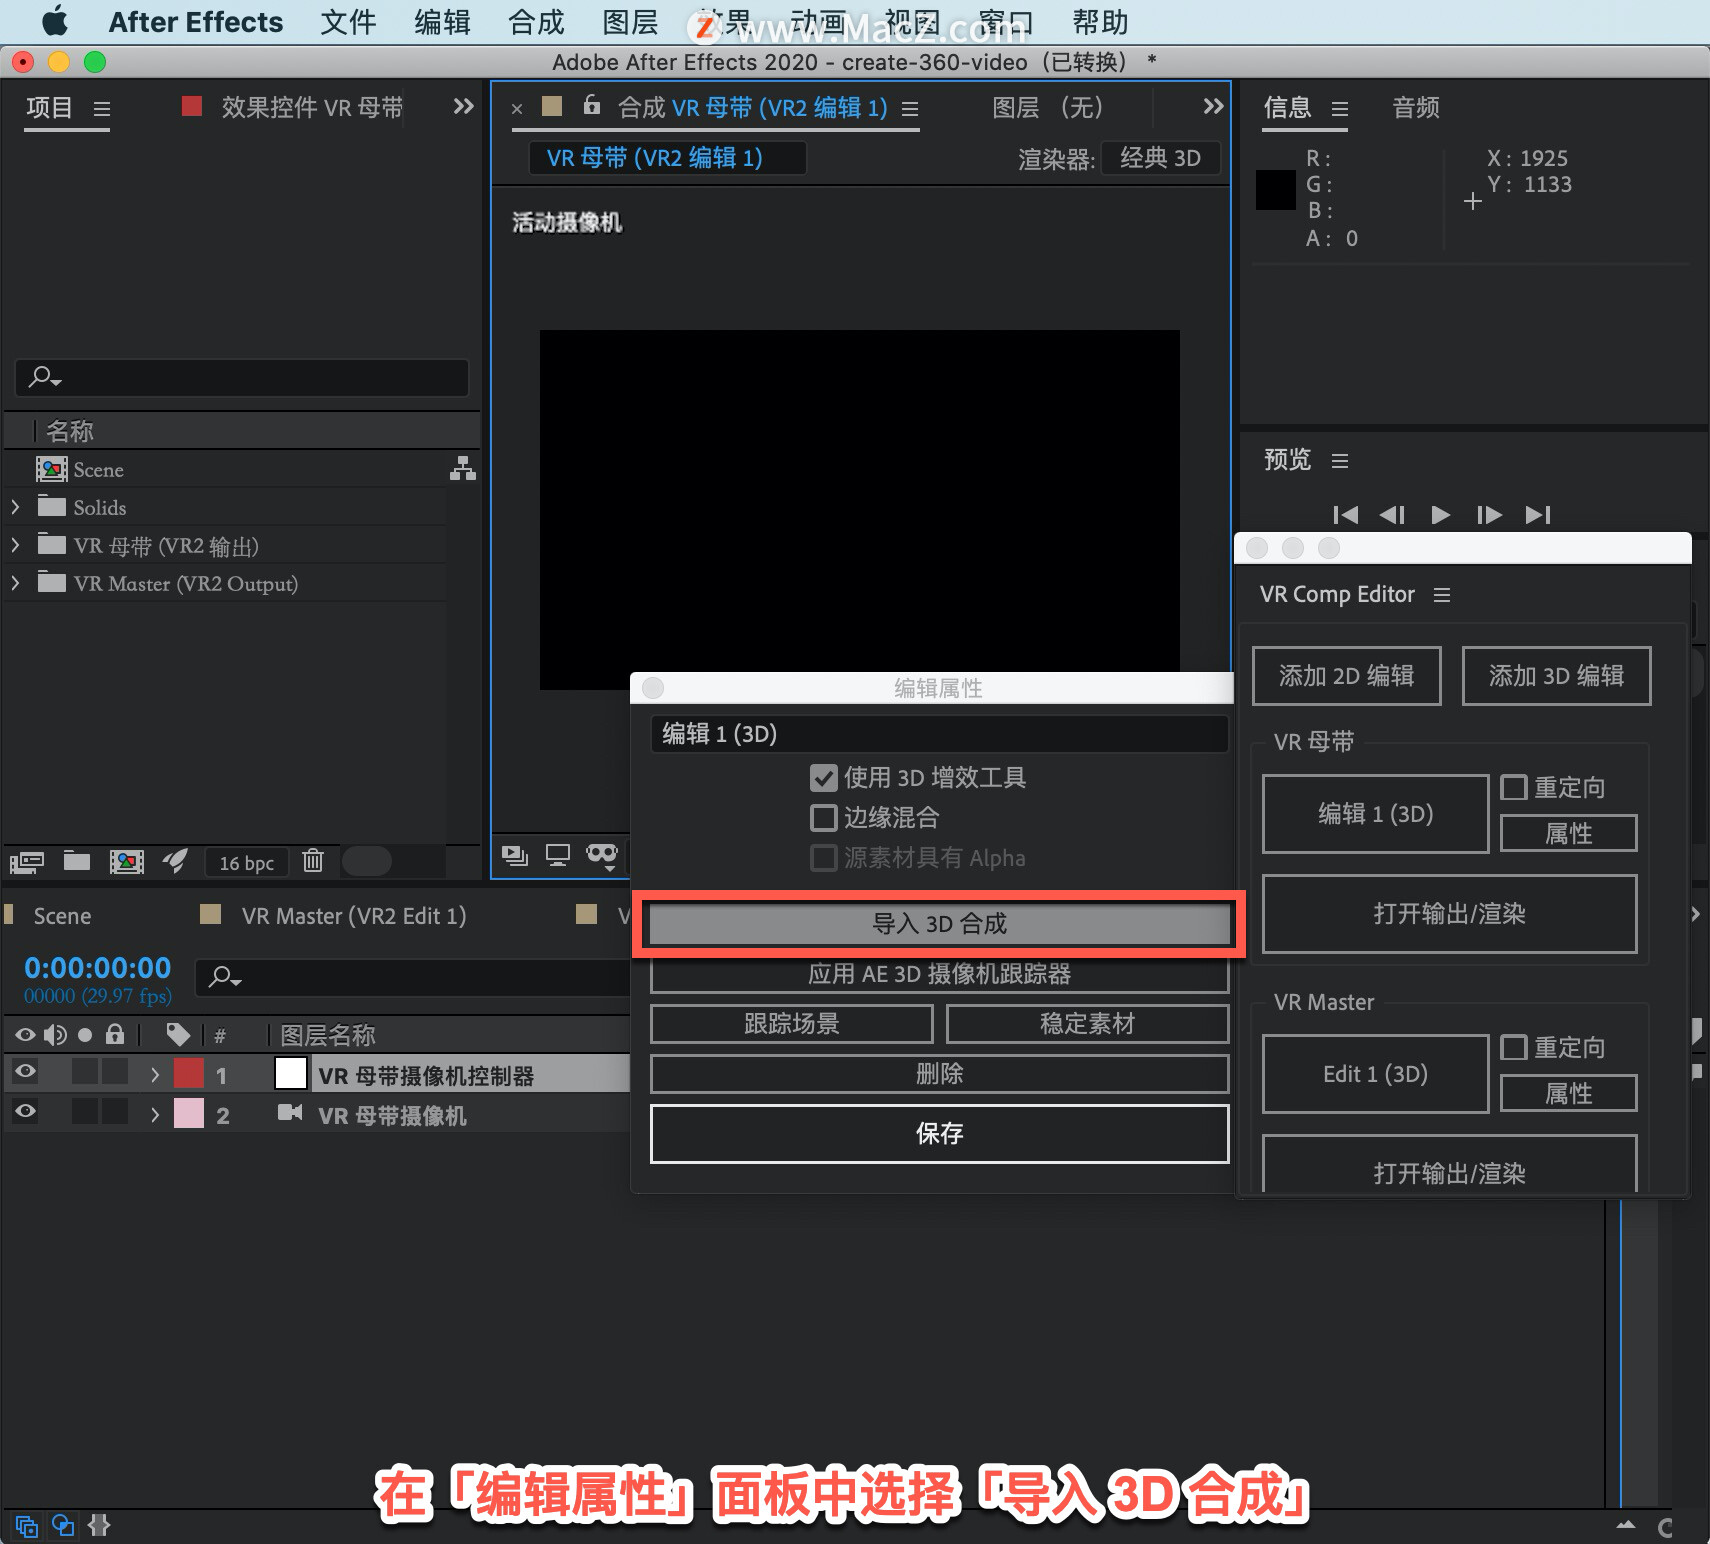1710x1544 pixels.
Task: Hide layer 2 VR 母带摄像机
Action: click(x=25, y=1111)
